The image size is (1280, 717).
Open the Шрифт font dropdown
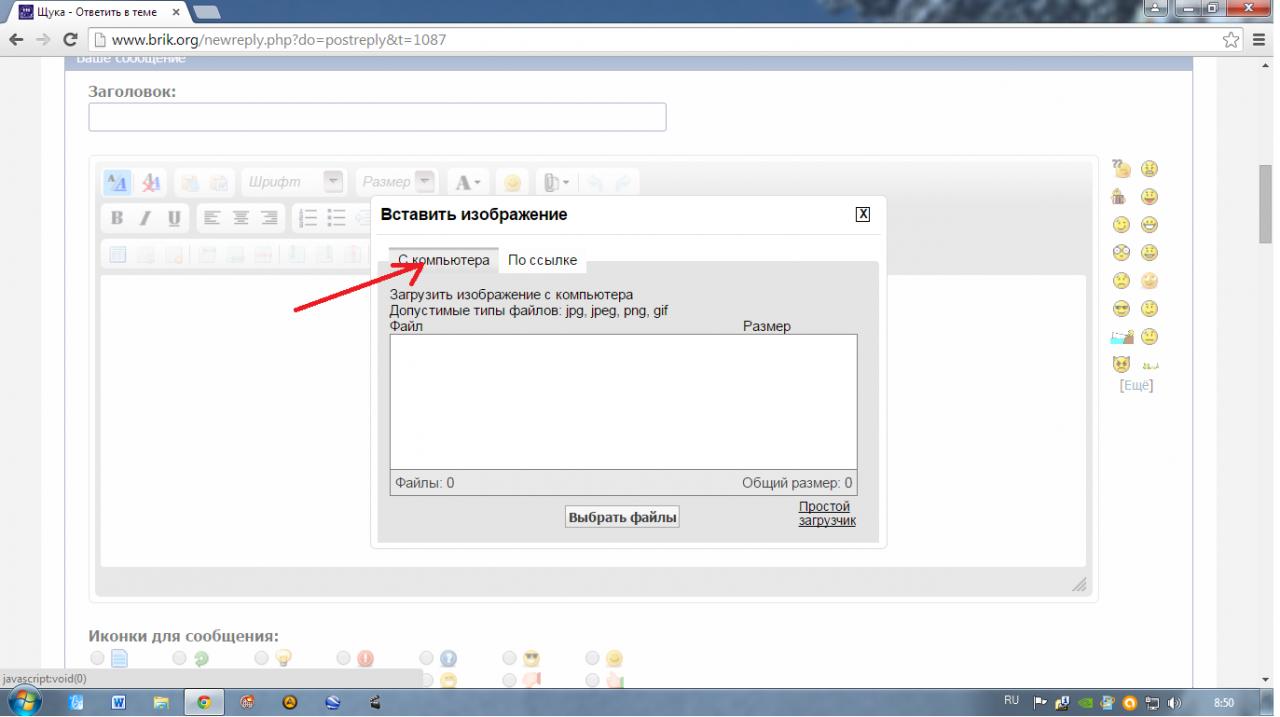pos(334,182)
